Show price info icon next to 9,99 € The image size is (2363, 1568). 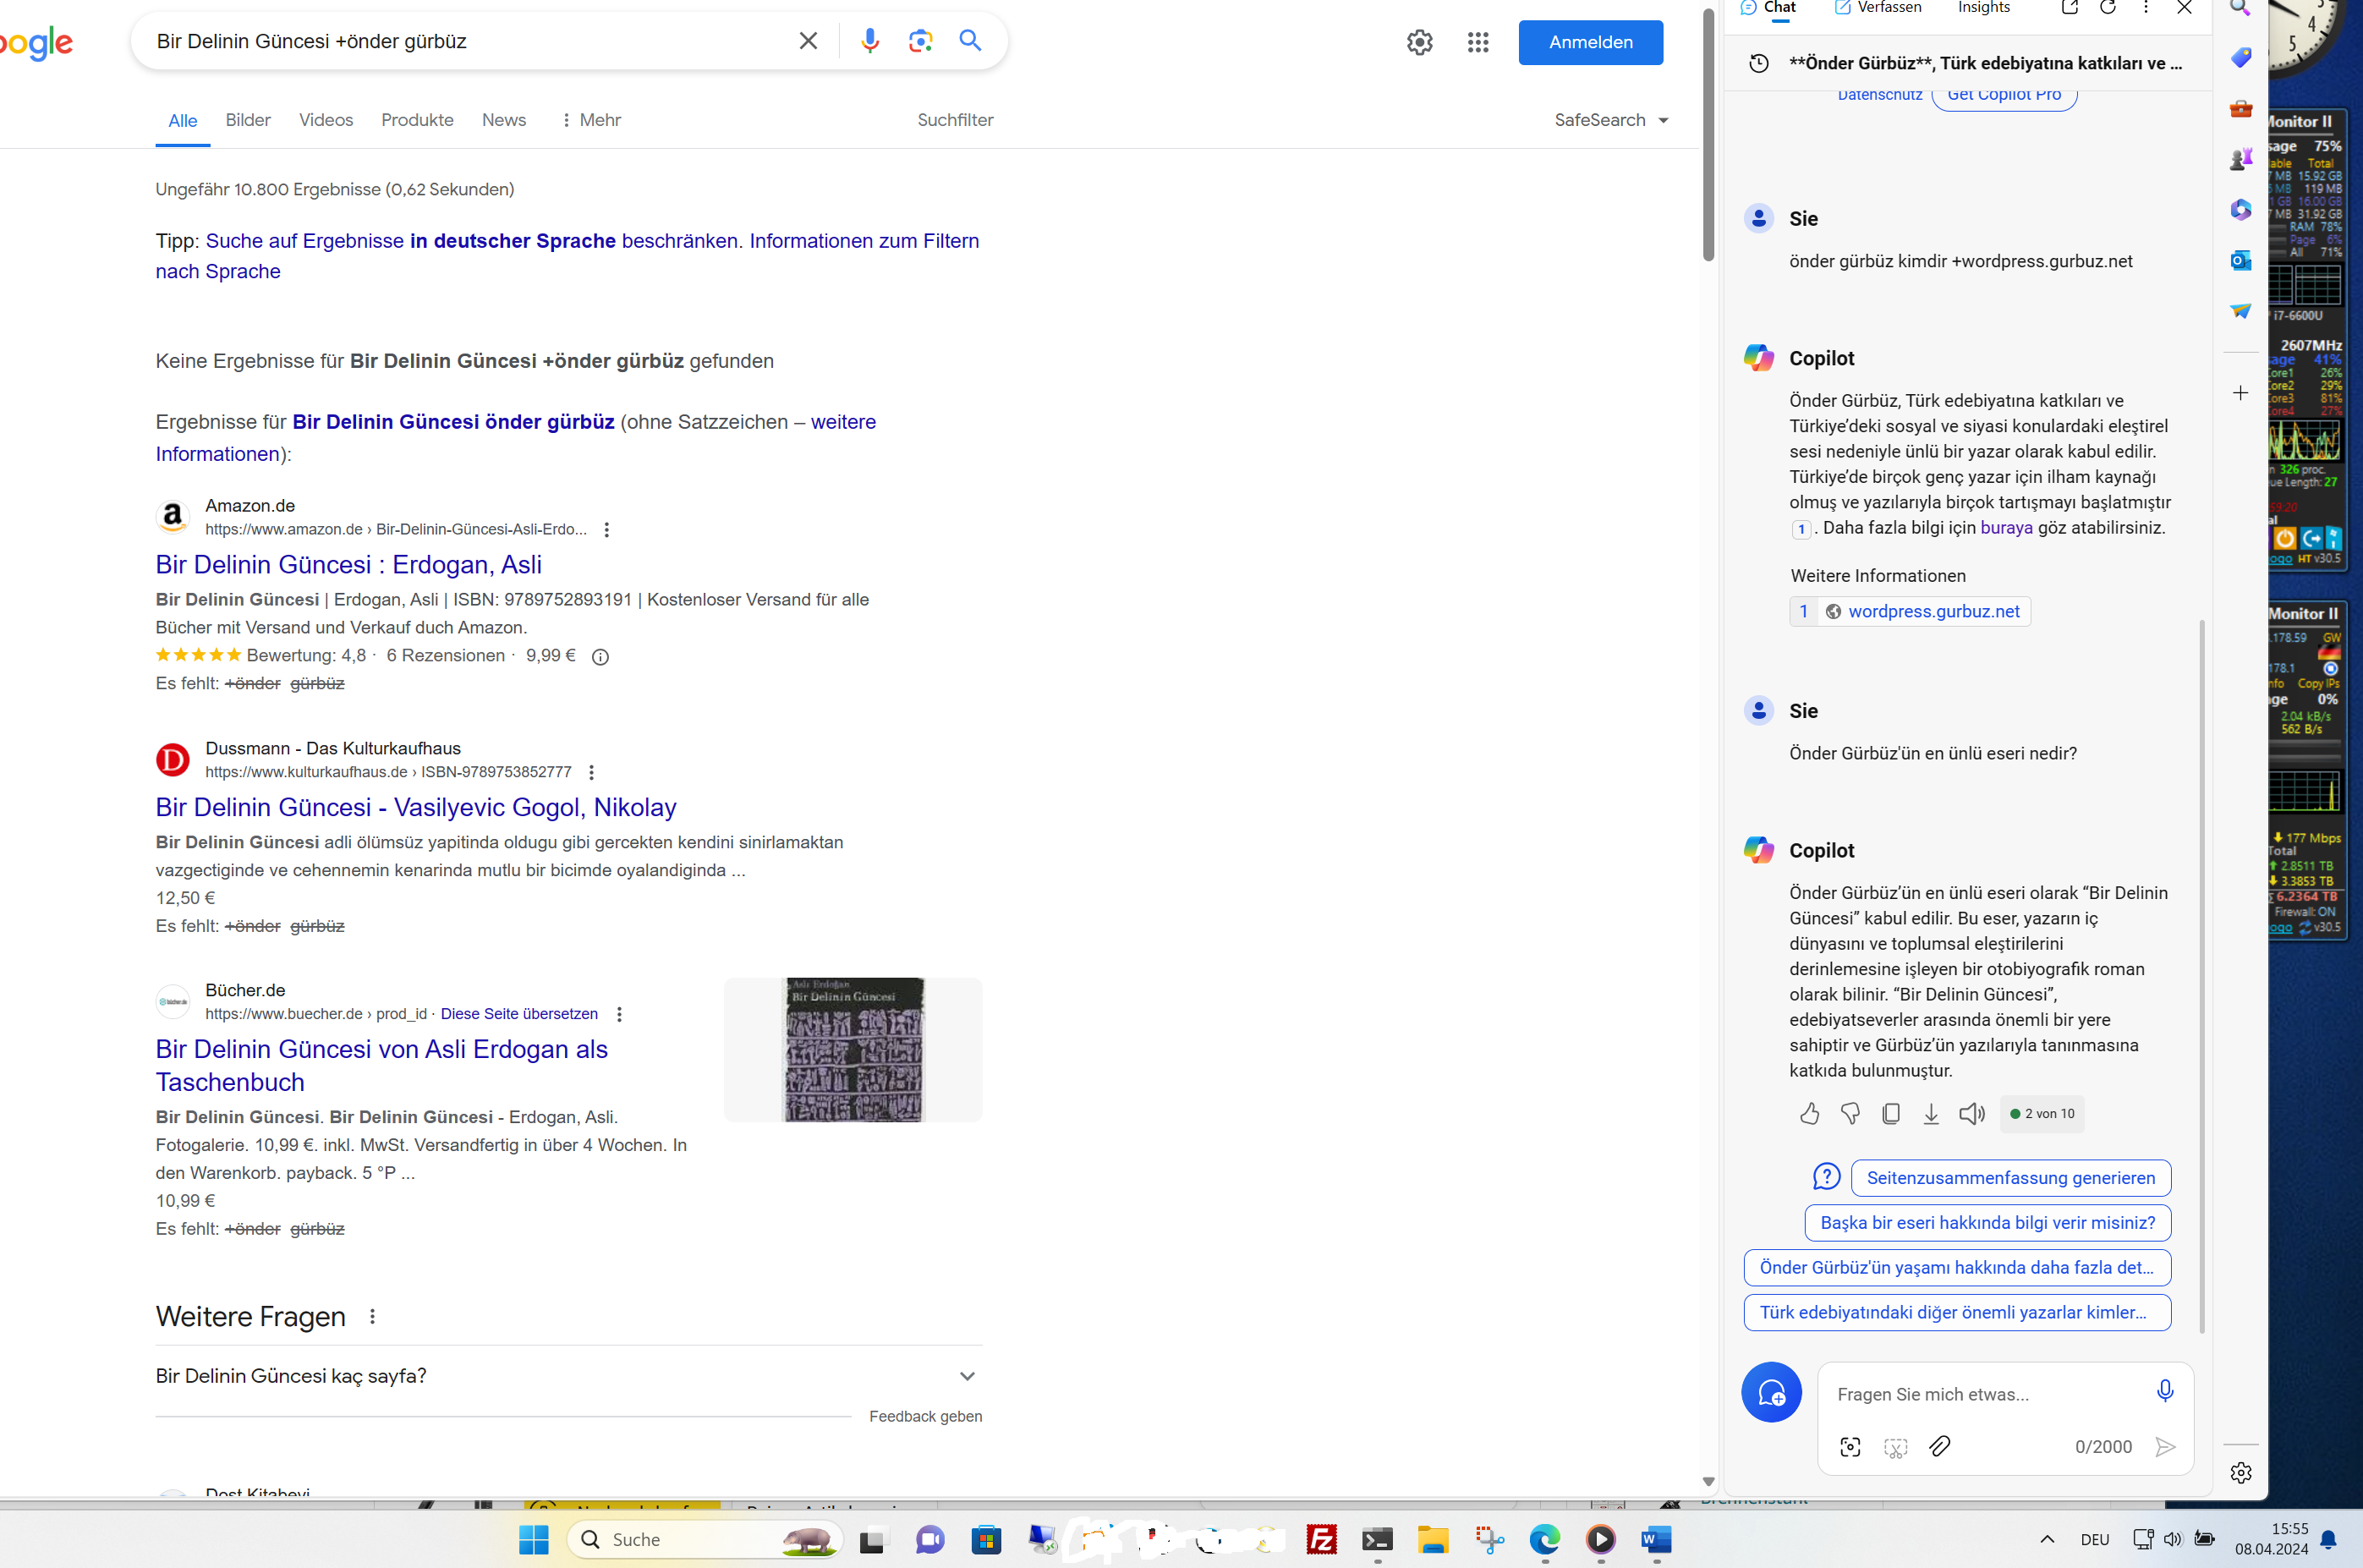[600, 657]
